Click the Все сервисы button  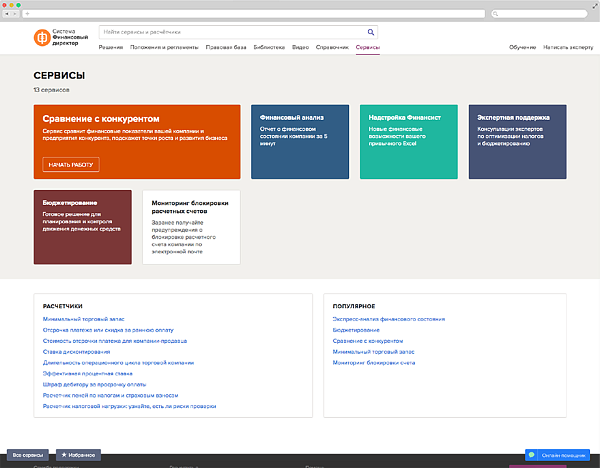(28, 455)
